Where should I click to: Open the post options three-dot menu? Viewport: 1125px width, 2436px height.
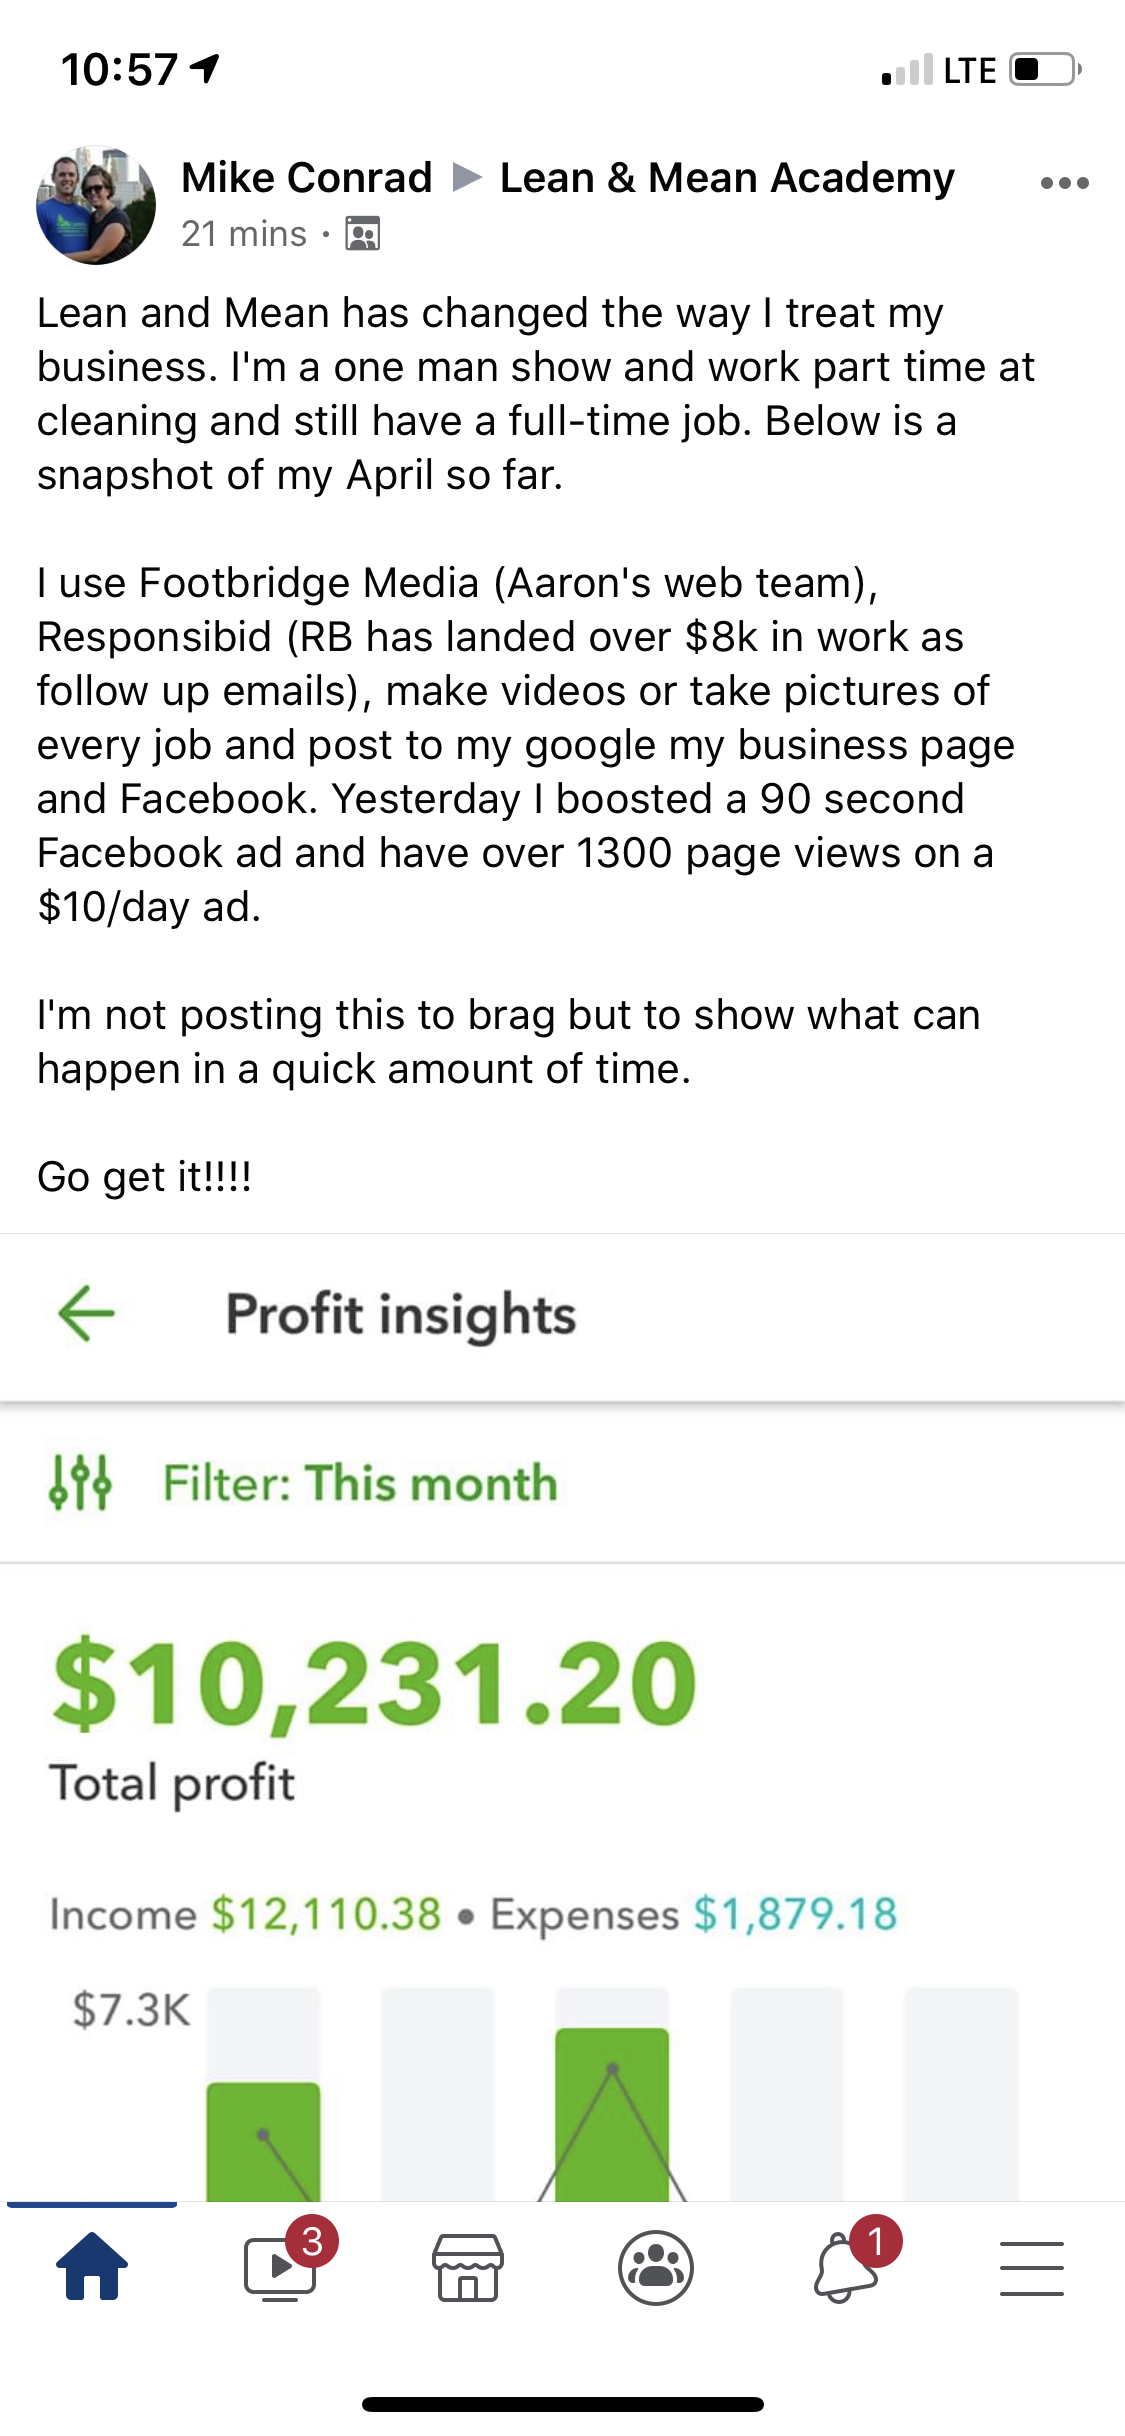coord(1064,183)
